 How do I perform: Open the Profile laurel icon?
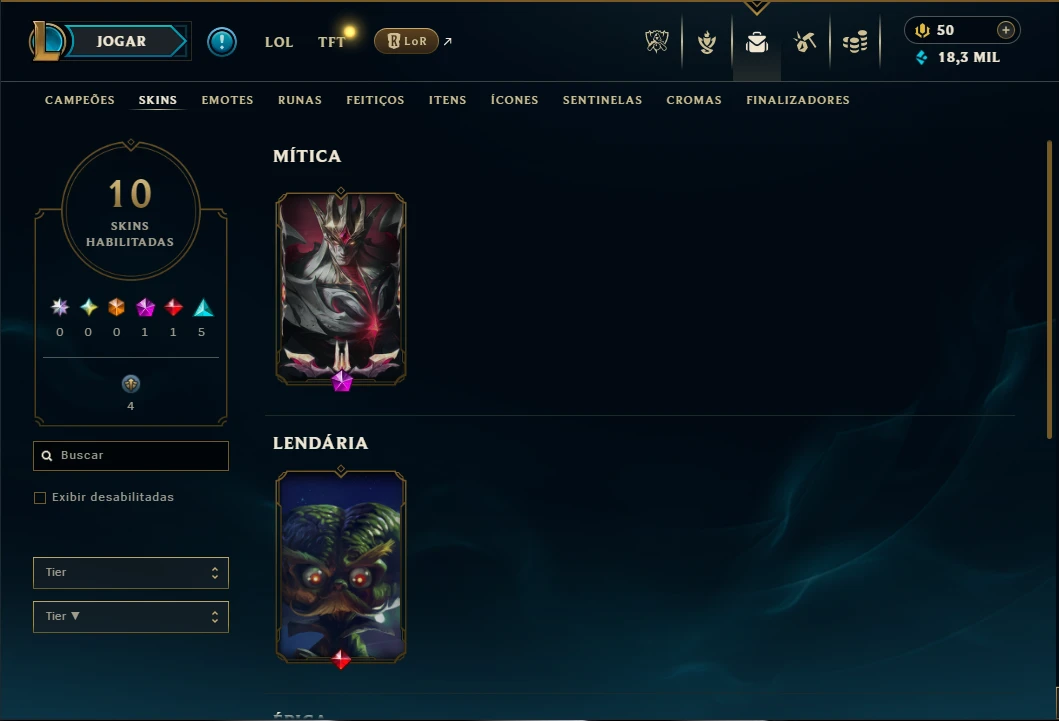coord(706,43)
